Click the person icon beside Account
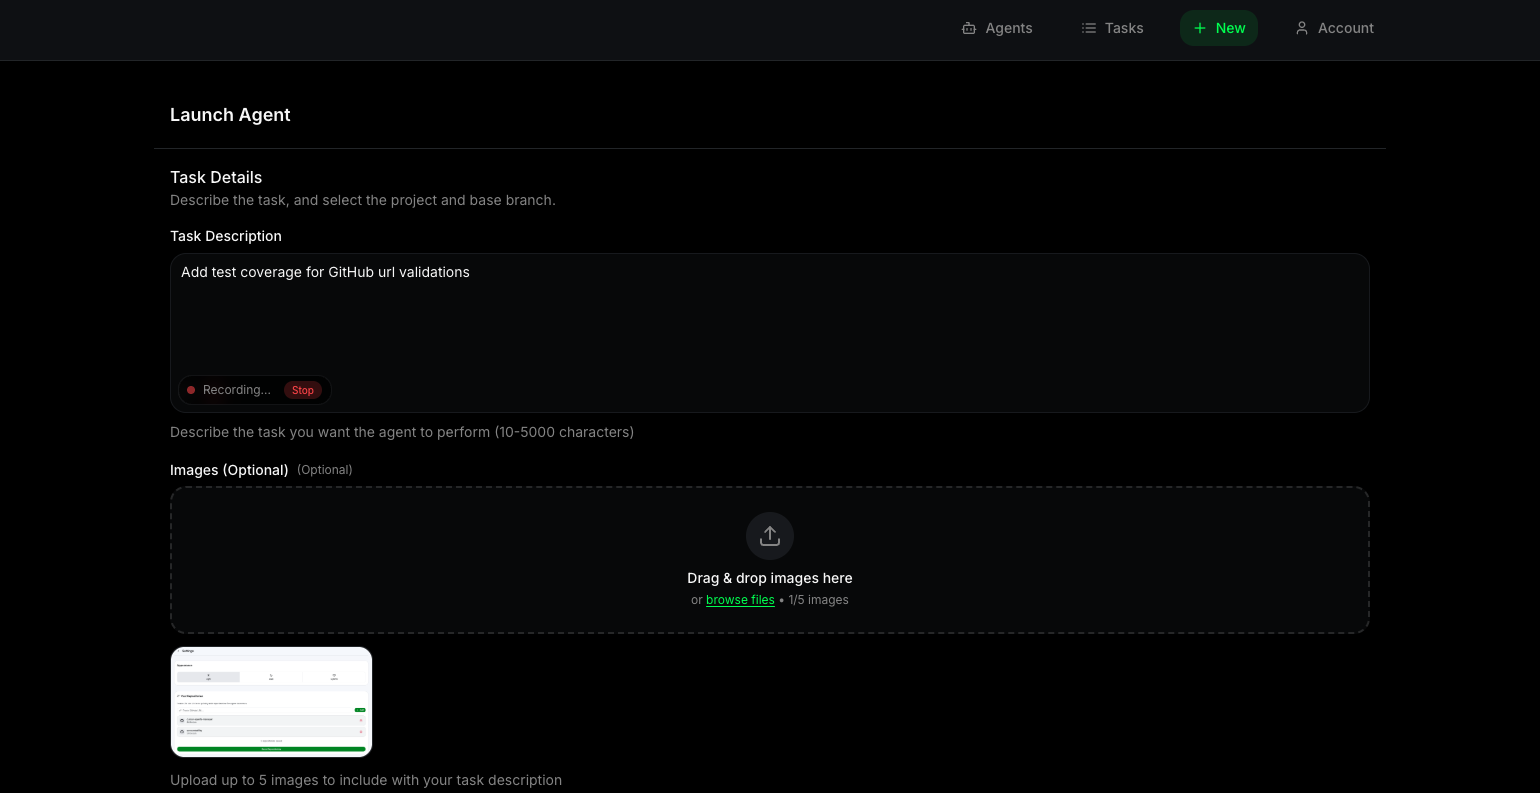This screenshot has height=793, width=1540. click(1301, 28)
